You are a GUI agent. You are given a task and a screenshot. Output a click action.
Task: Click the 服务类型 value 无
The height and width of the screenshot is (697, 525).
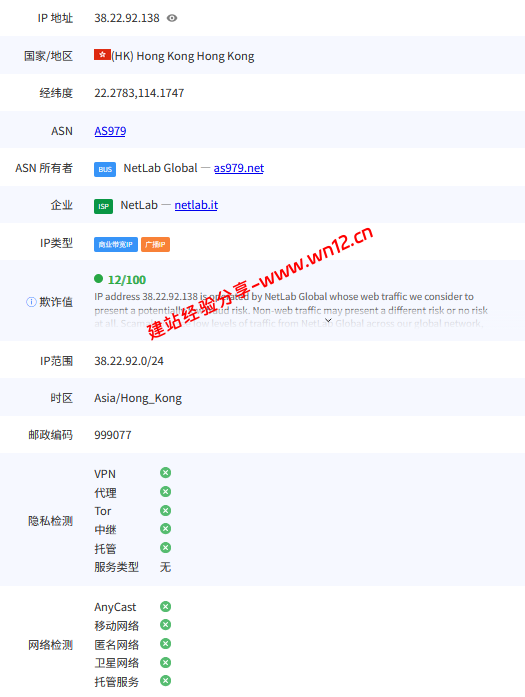click(x=165, y=567)
